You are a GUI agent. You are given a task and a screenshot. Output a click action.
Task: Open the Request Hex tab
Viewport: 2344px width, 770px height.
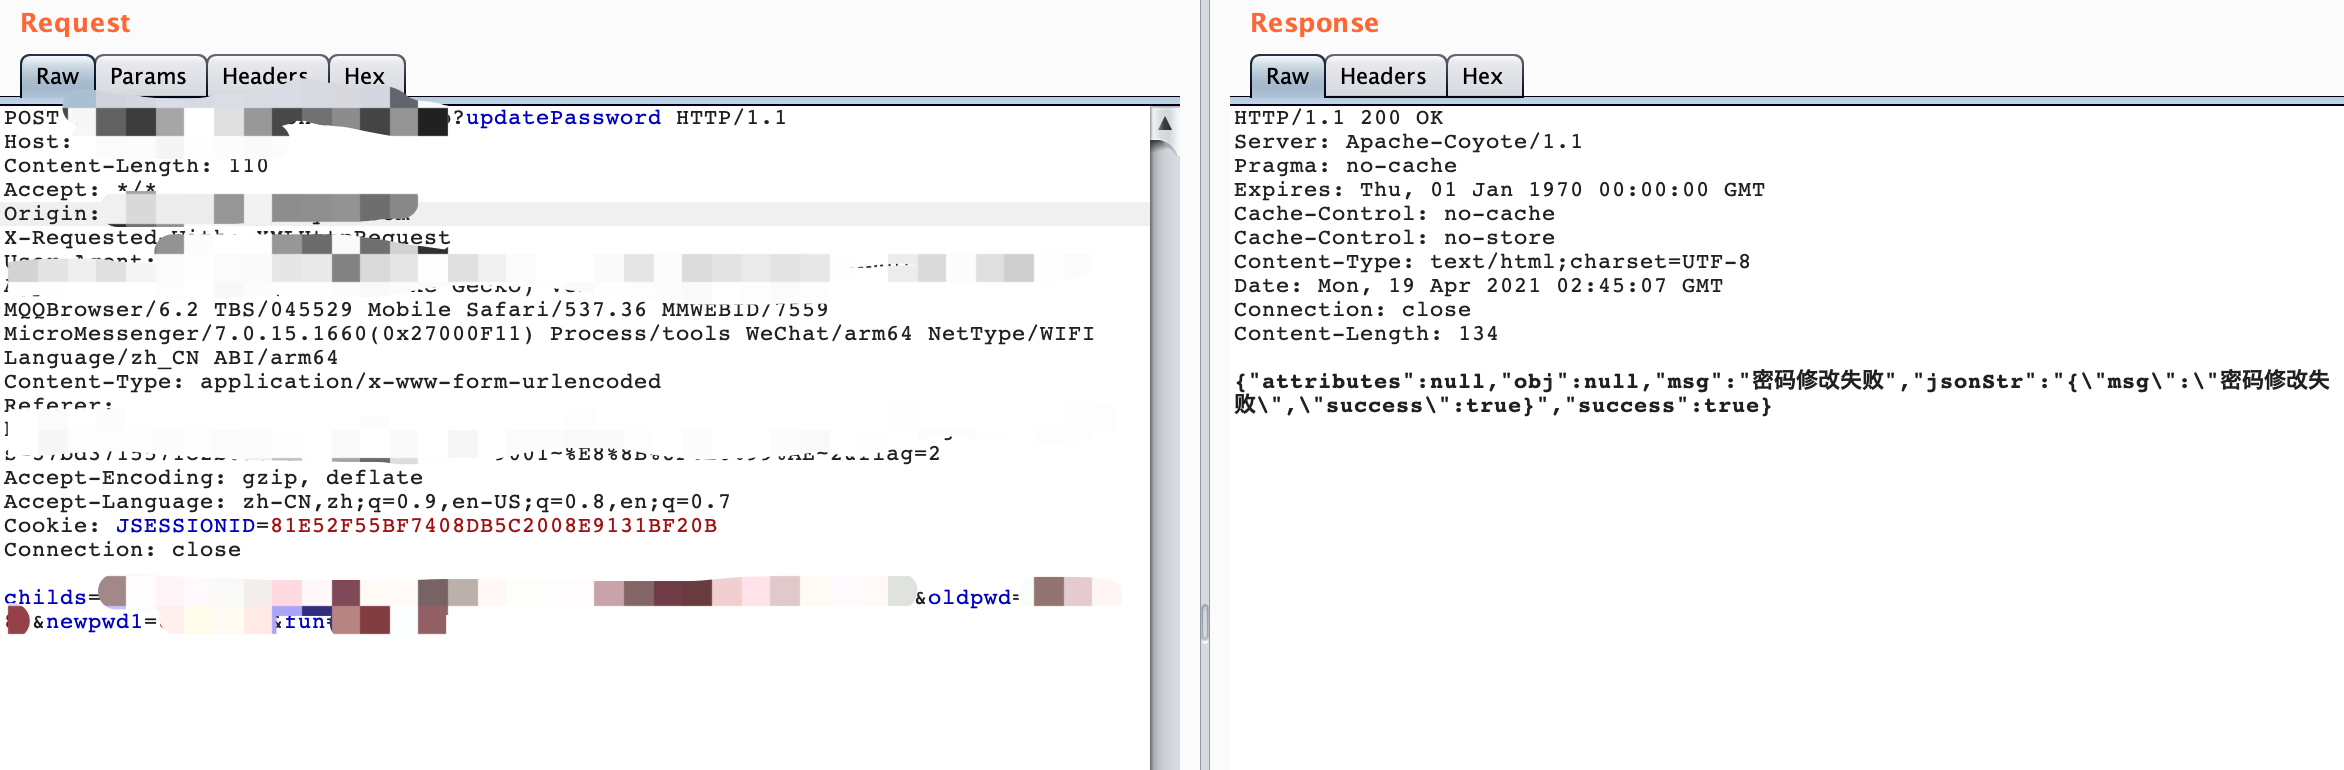365,76
